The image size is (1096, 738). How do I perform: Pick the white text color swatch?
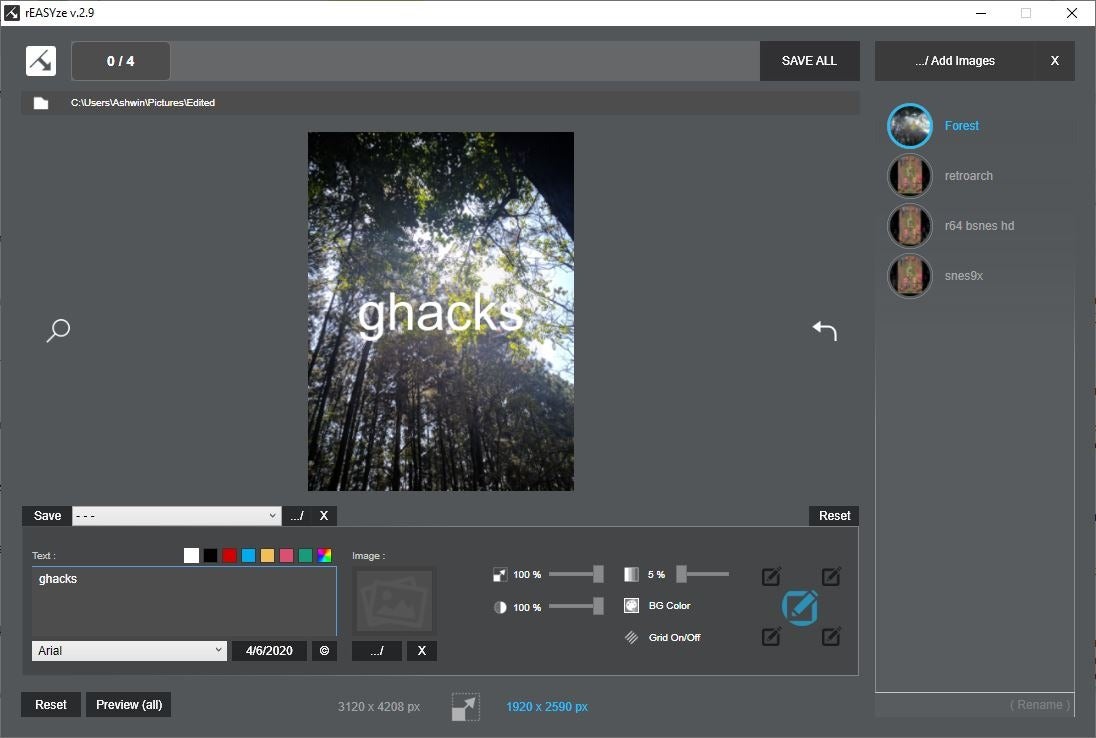coord(192,556)
